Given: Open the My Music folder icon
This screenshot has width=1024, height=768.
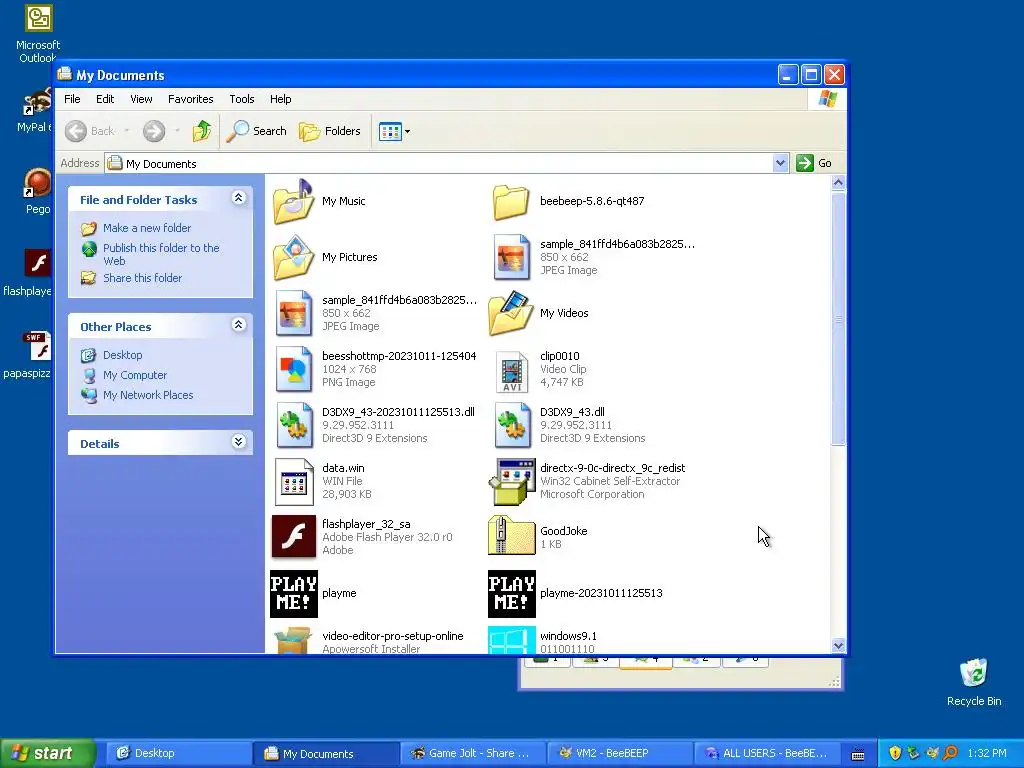Looking at the screenshot, I should [293, 201].
